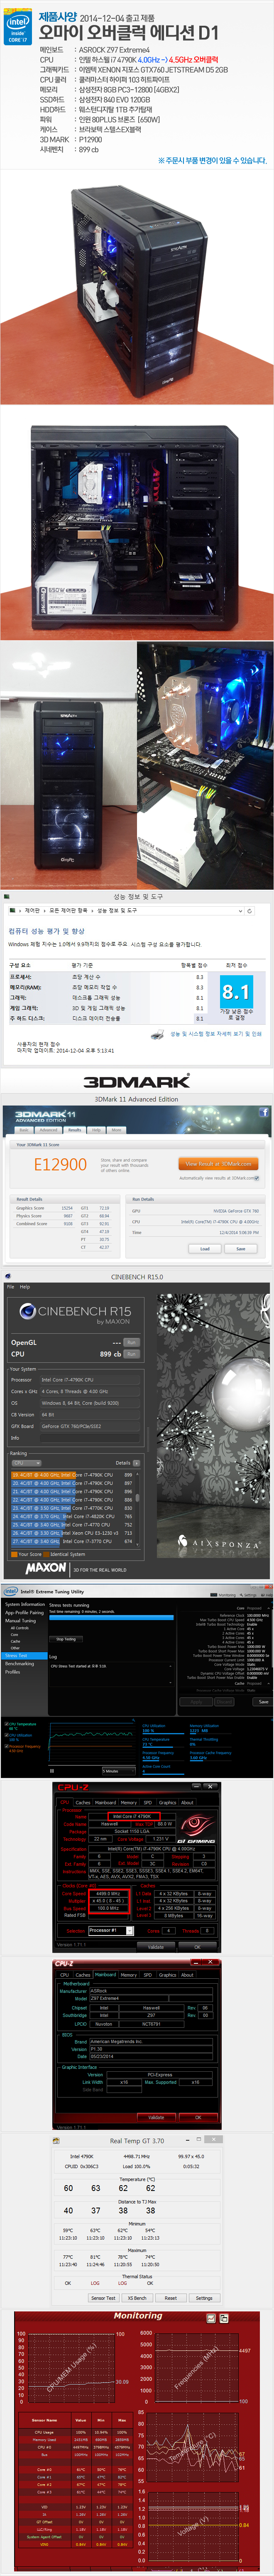The image size is (274, 2576).
Task: Switch to the Results tab in 3DMark 11
Action: [75, 1130]
